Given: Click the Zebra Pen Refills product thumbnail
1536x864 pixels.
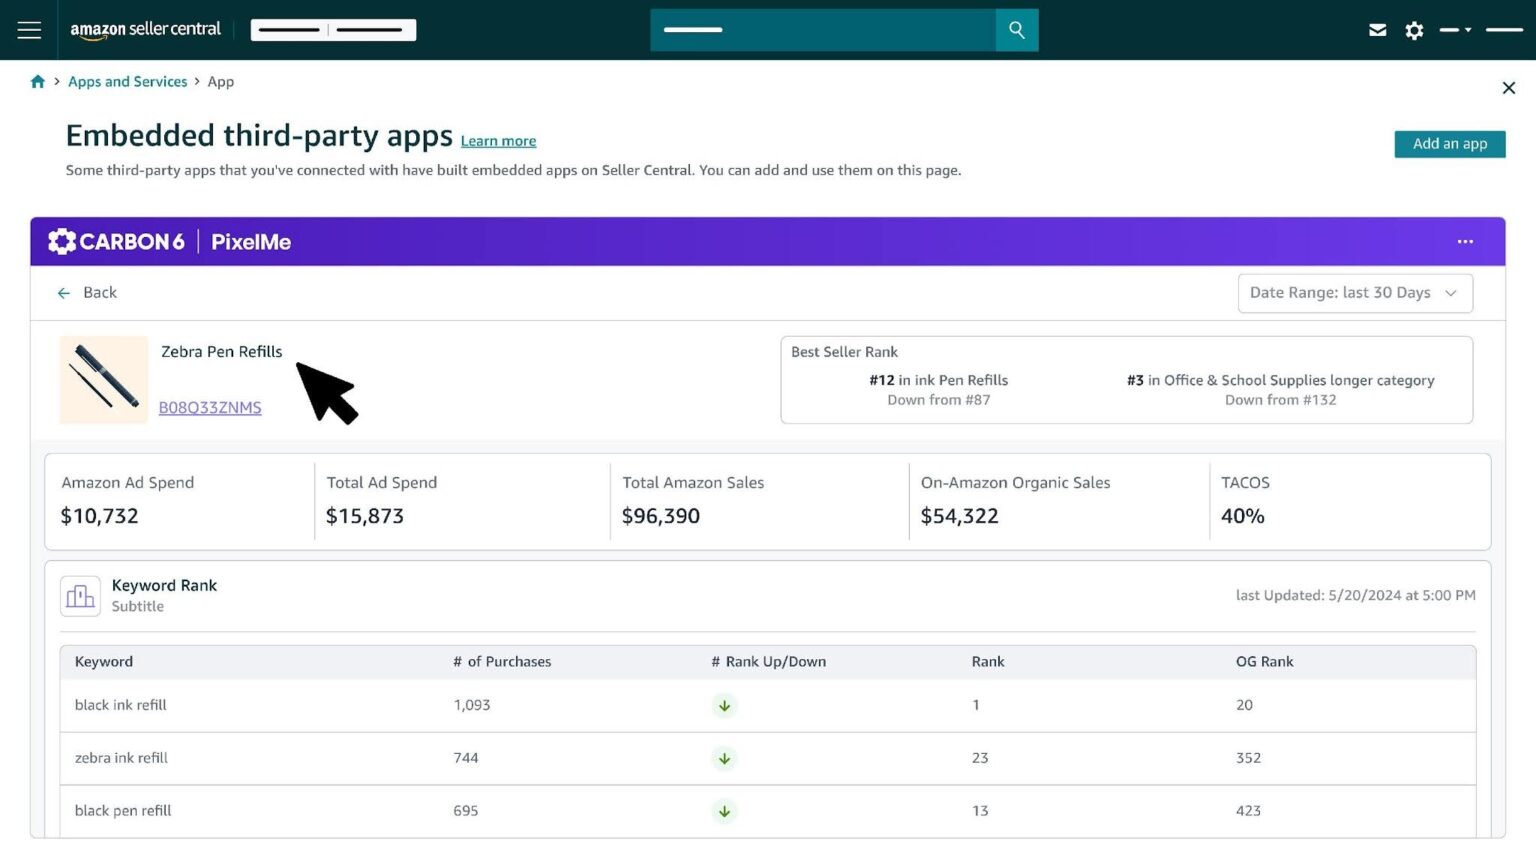Looking at the screenshot, I should (x=103, y=380).
